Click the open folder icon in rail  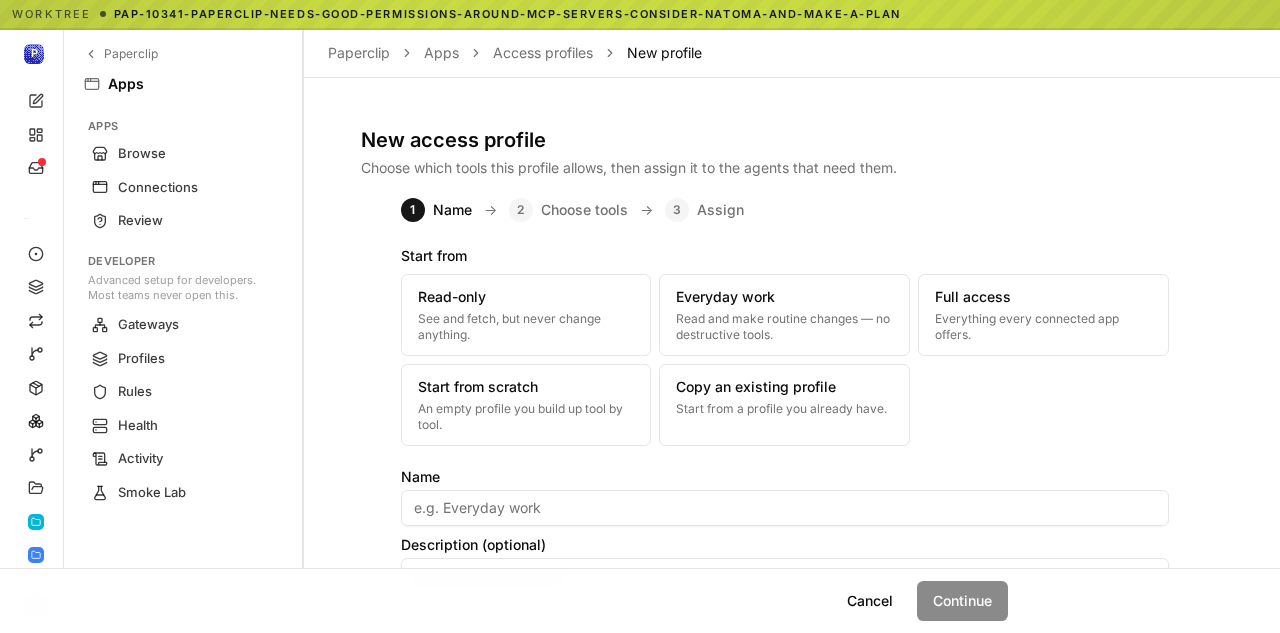coord(36,488)
